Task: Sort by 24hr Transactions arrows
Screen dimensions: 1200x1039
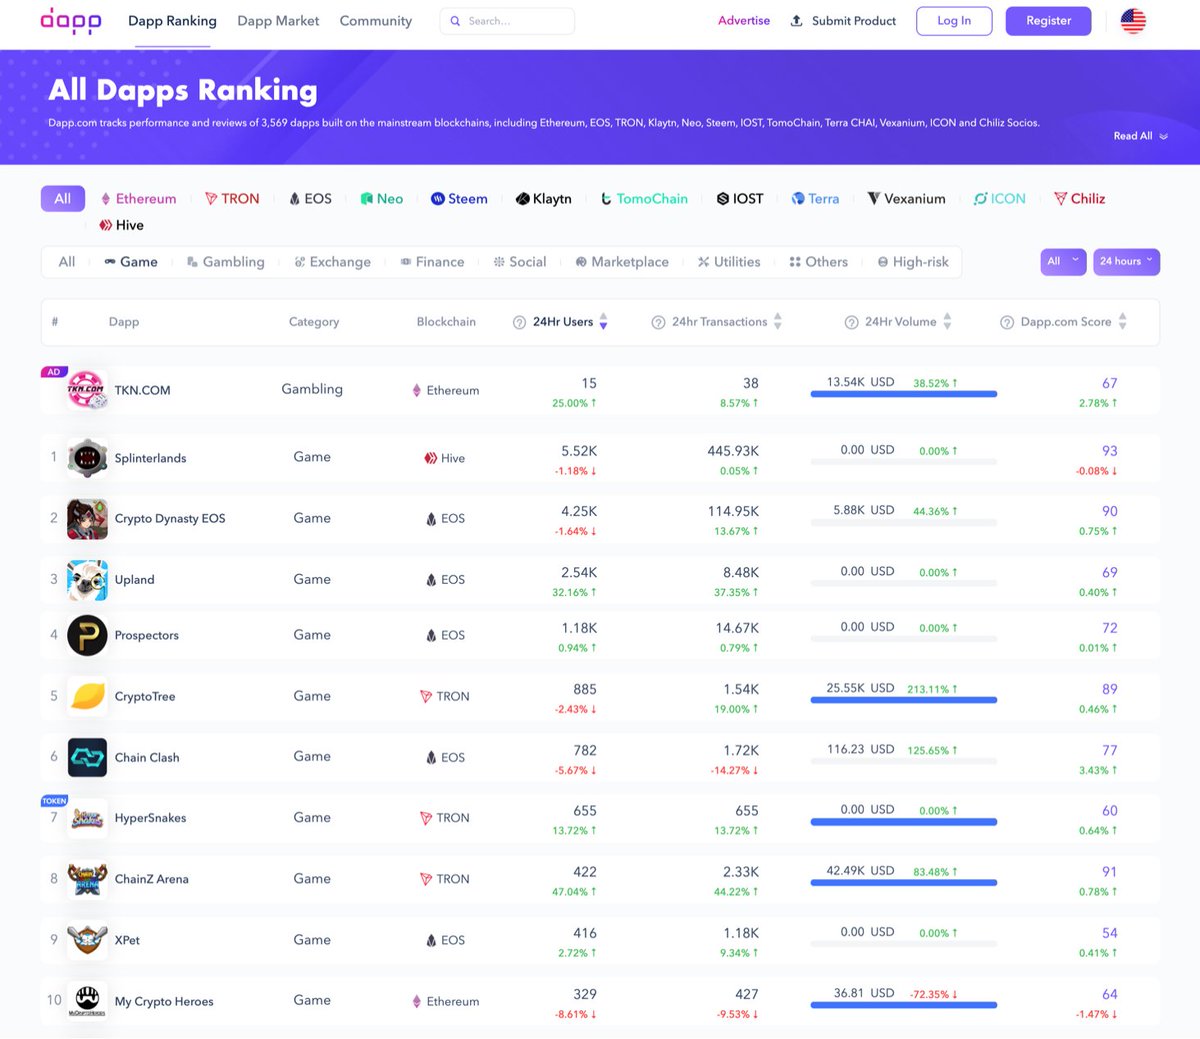Action: (x=778, y=322)
